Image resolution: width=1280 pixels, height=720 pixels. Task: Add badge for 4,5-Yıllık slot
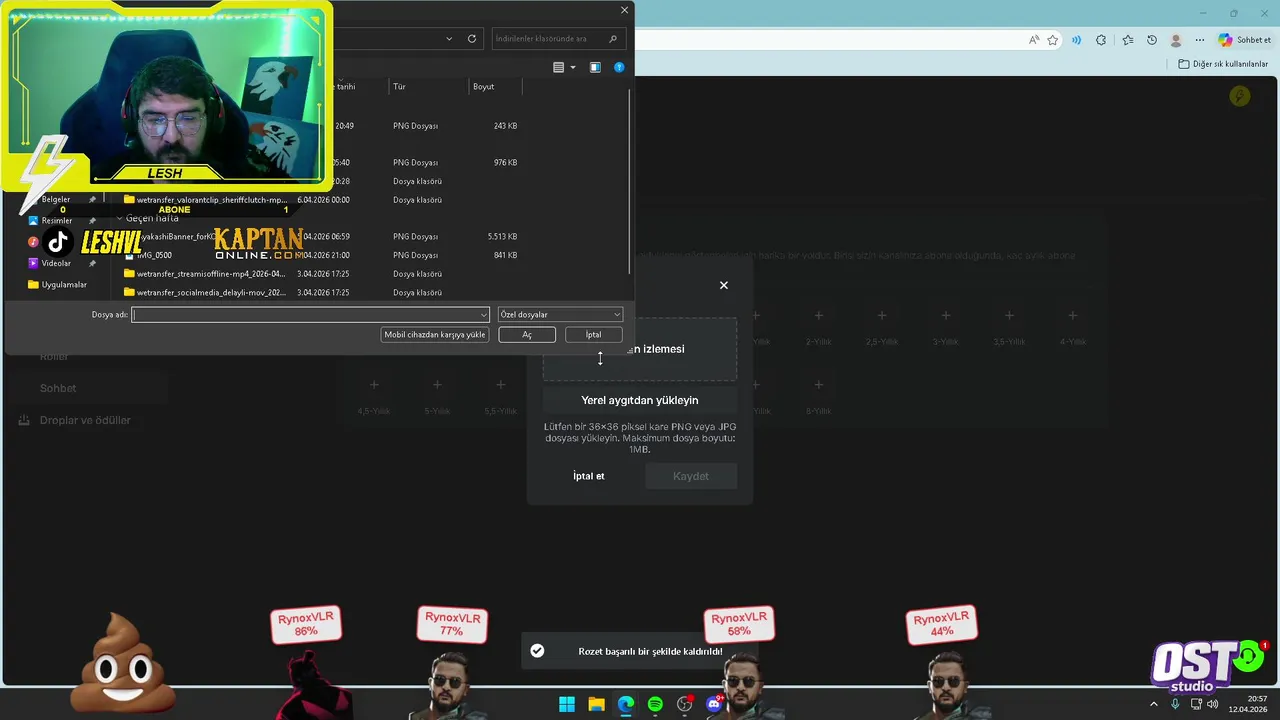374,385
